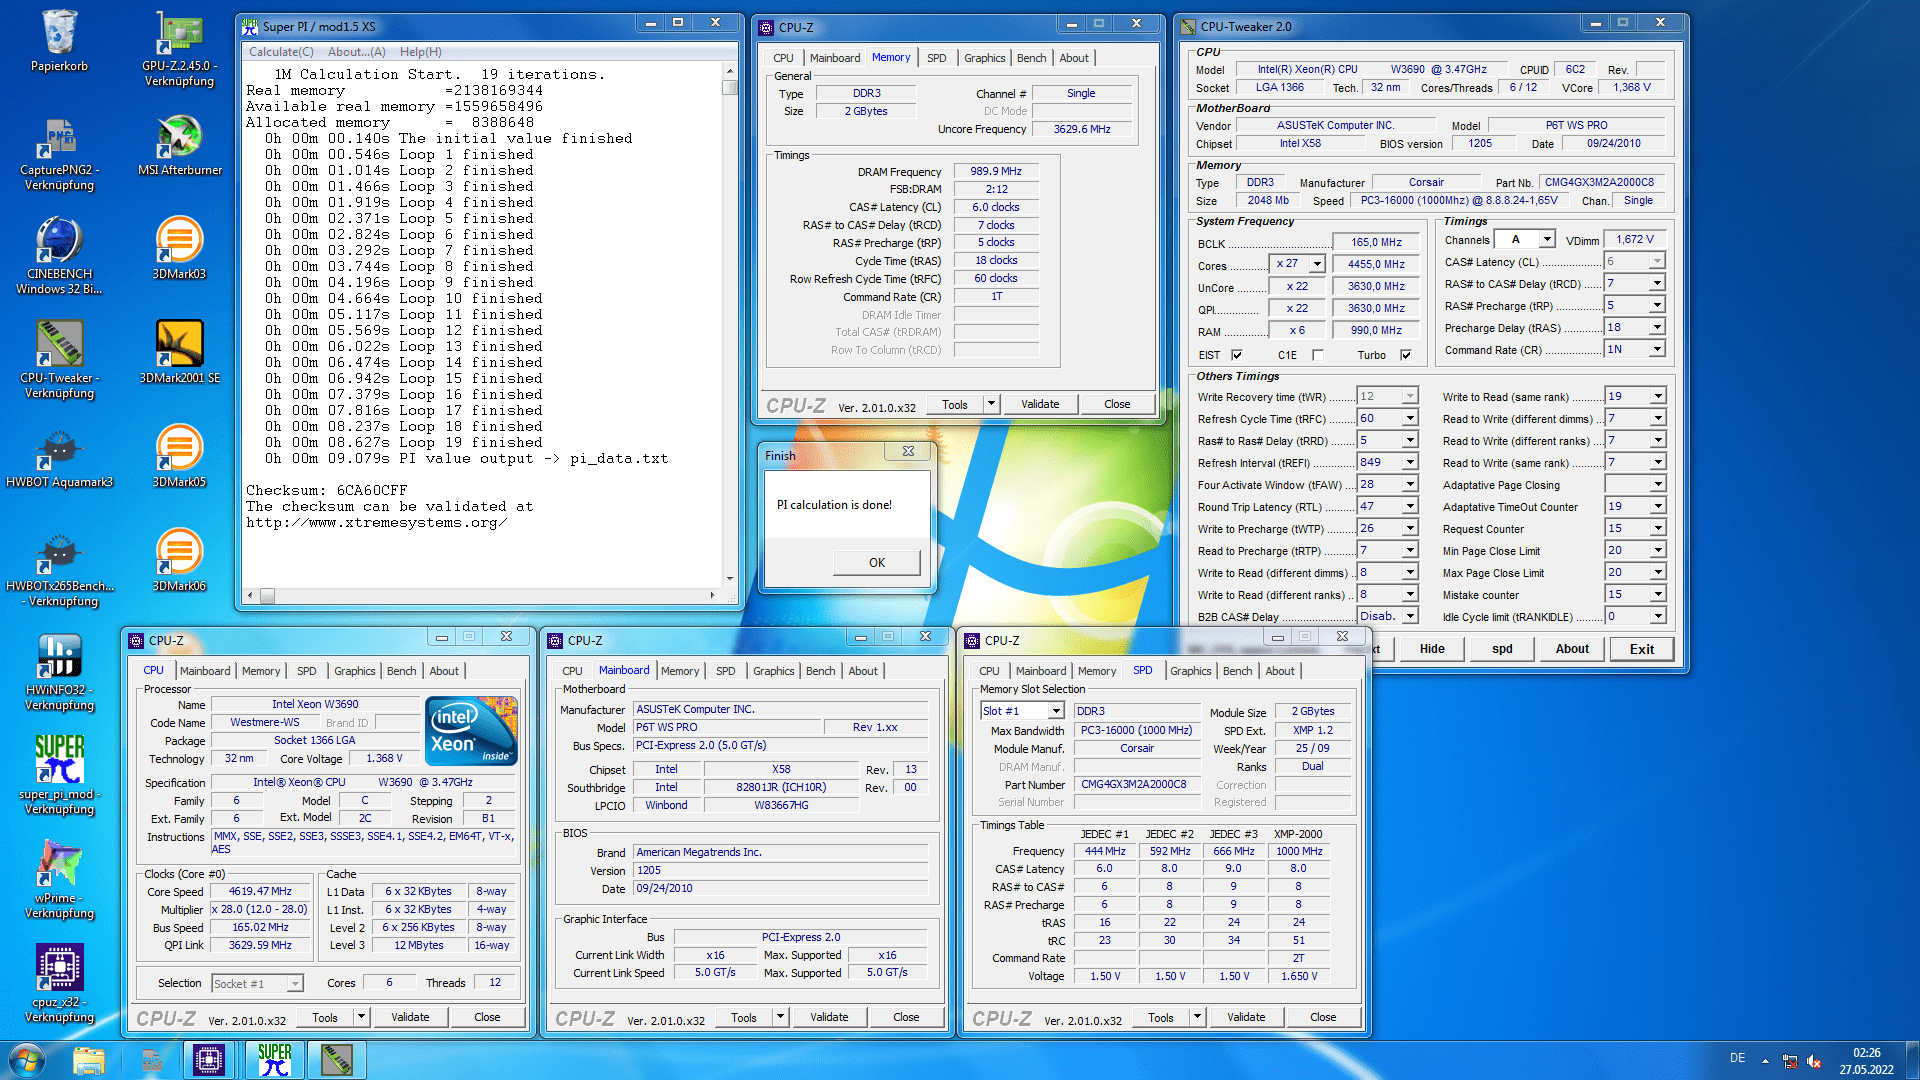
Task: Open Graphics tab in bottom-left CPU-Z window
Action: point(354,671)
